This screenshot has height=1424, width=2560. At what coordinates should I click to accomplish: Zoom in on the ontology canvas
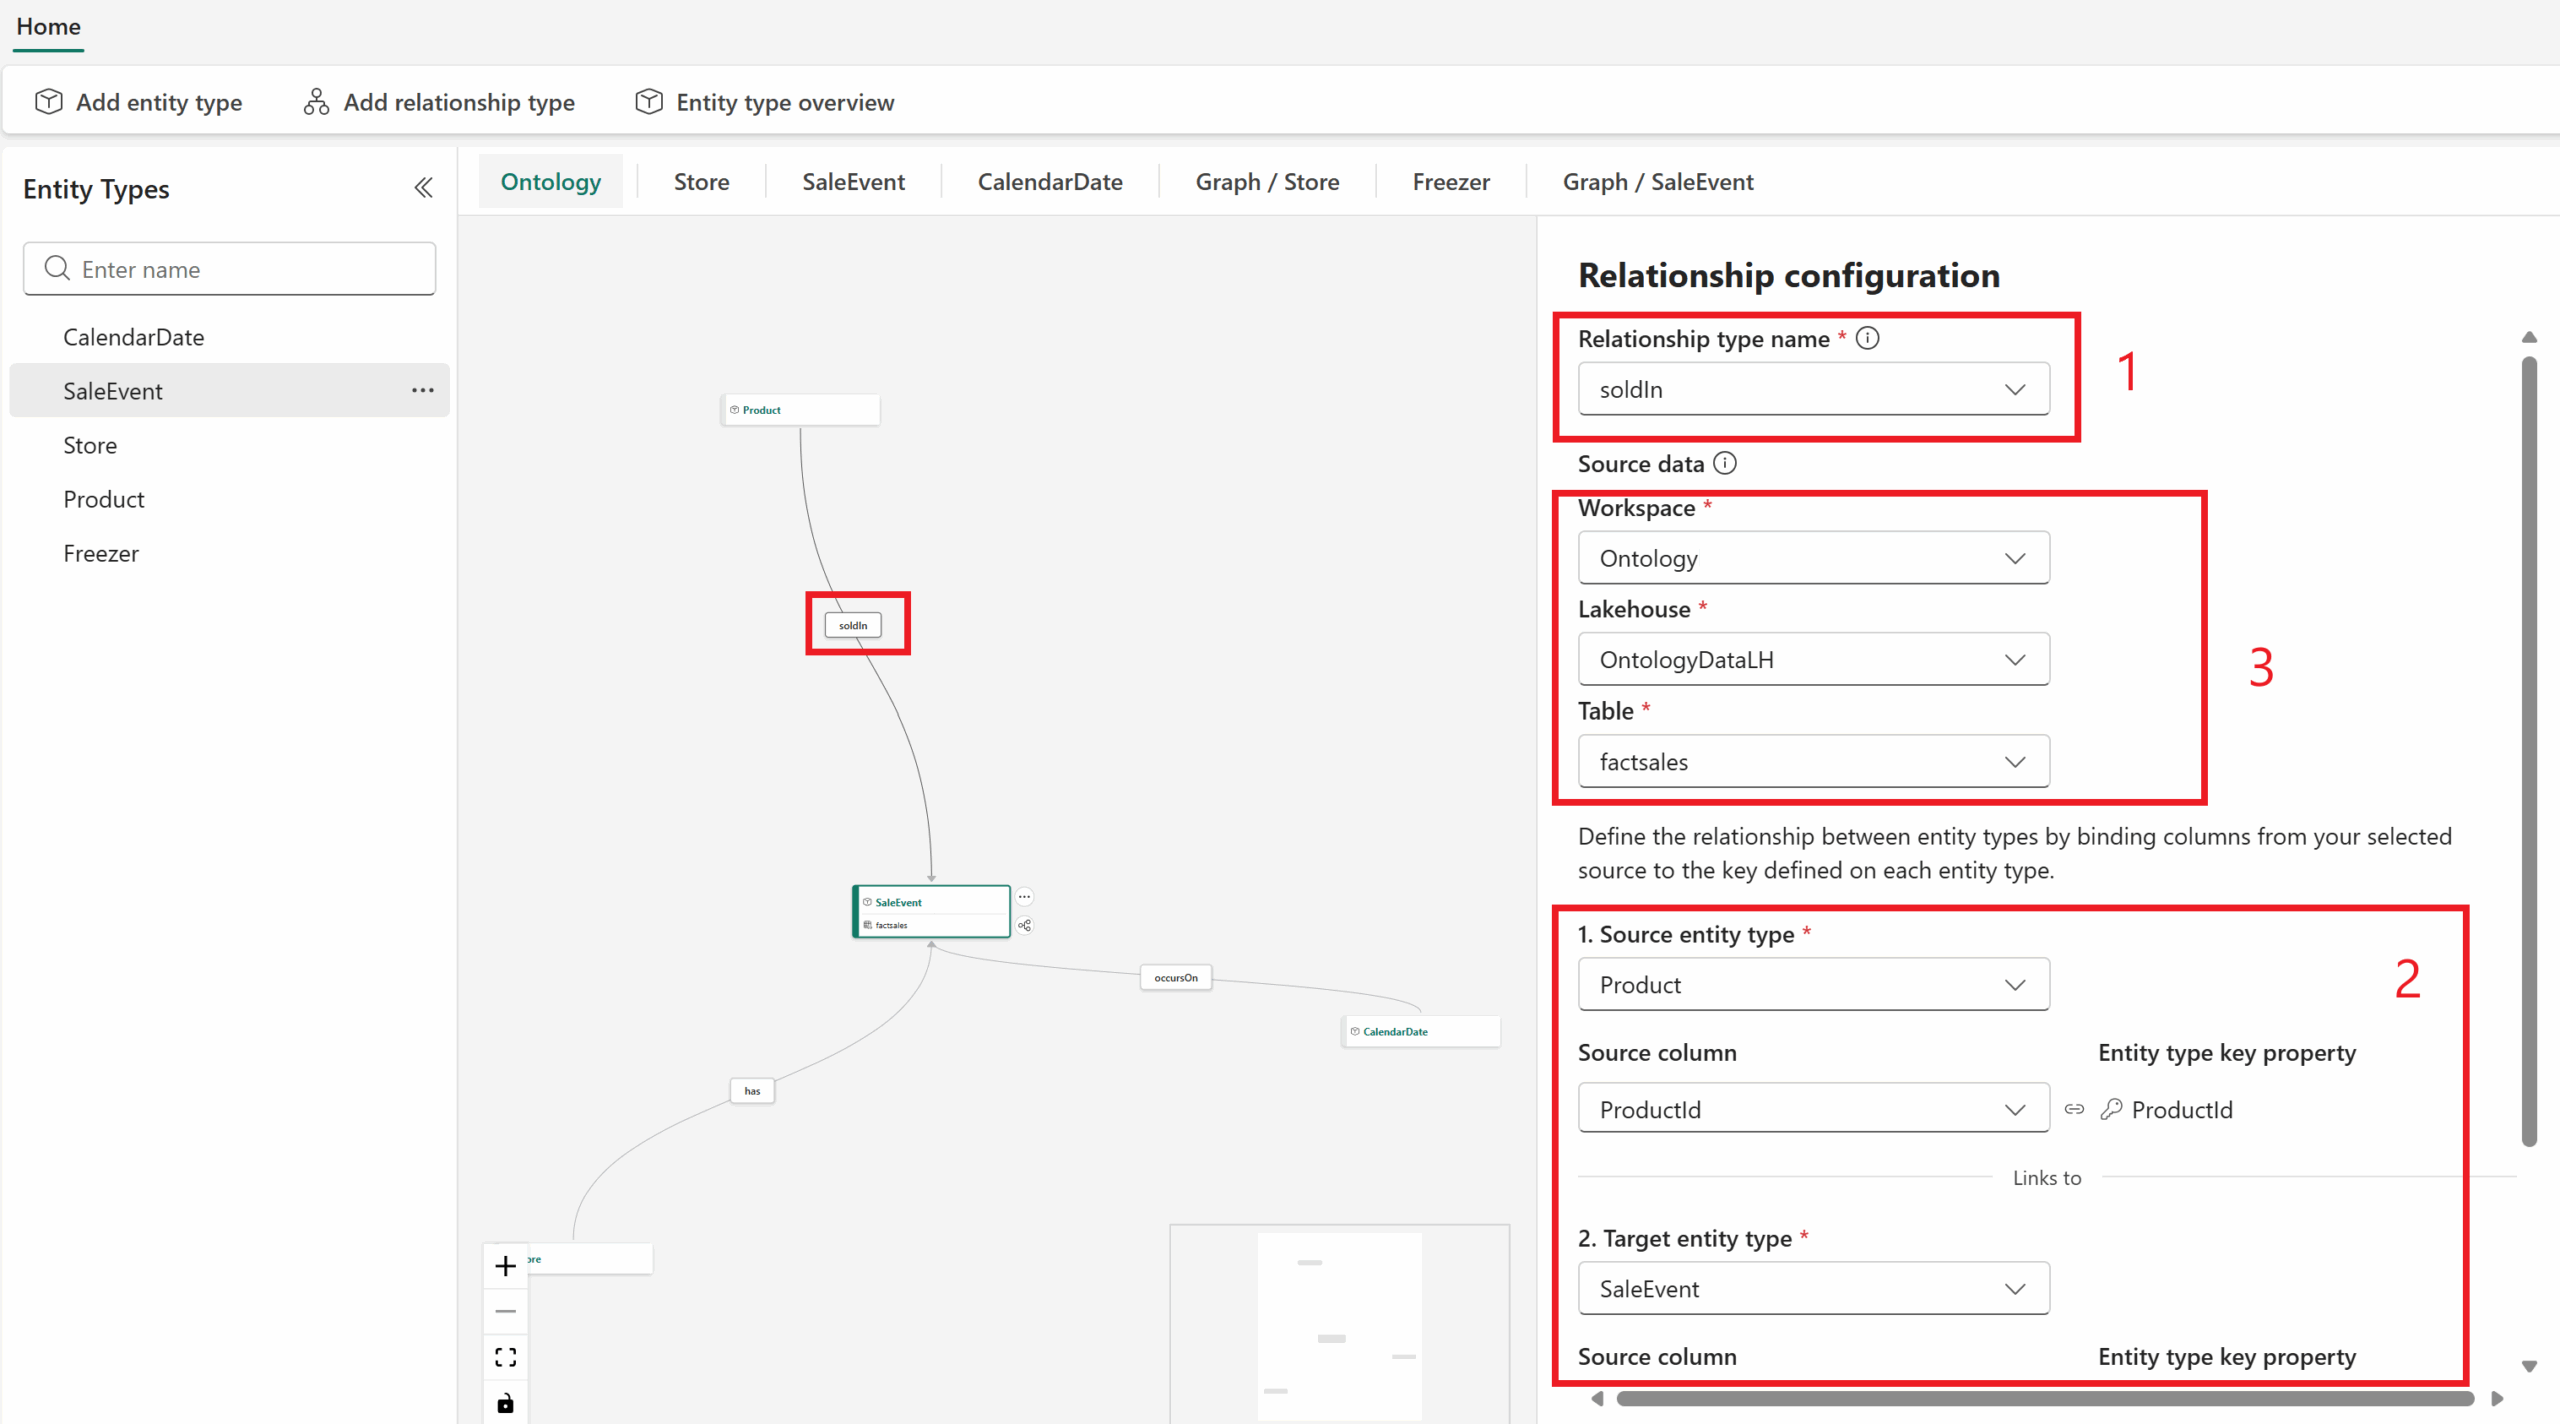click(x=506, y=1266)
